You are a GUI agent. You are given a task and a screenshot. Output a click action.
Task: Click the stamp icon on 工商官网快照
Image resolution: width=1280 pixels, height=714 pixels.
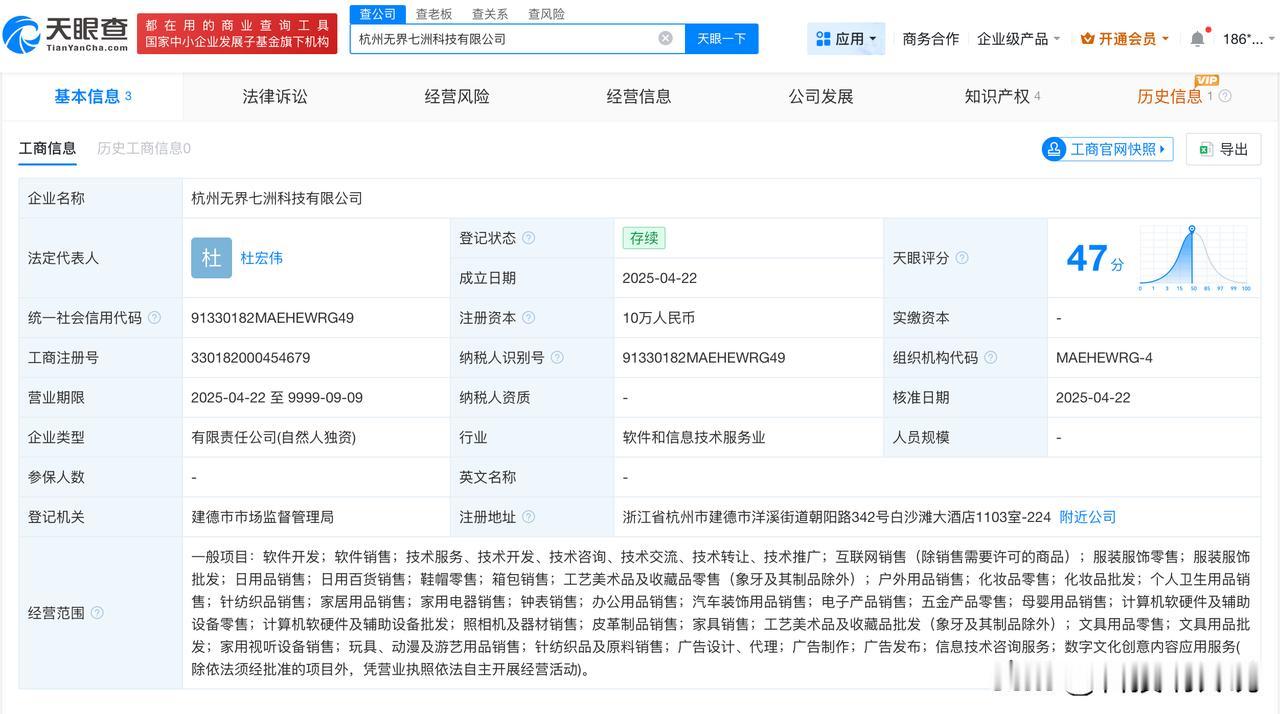(1054, 148)
